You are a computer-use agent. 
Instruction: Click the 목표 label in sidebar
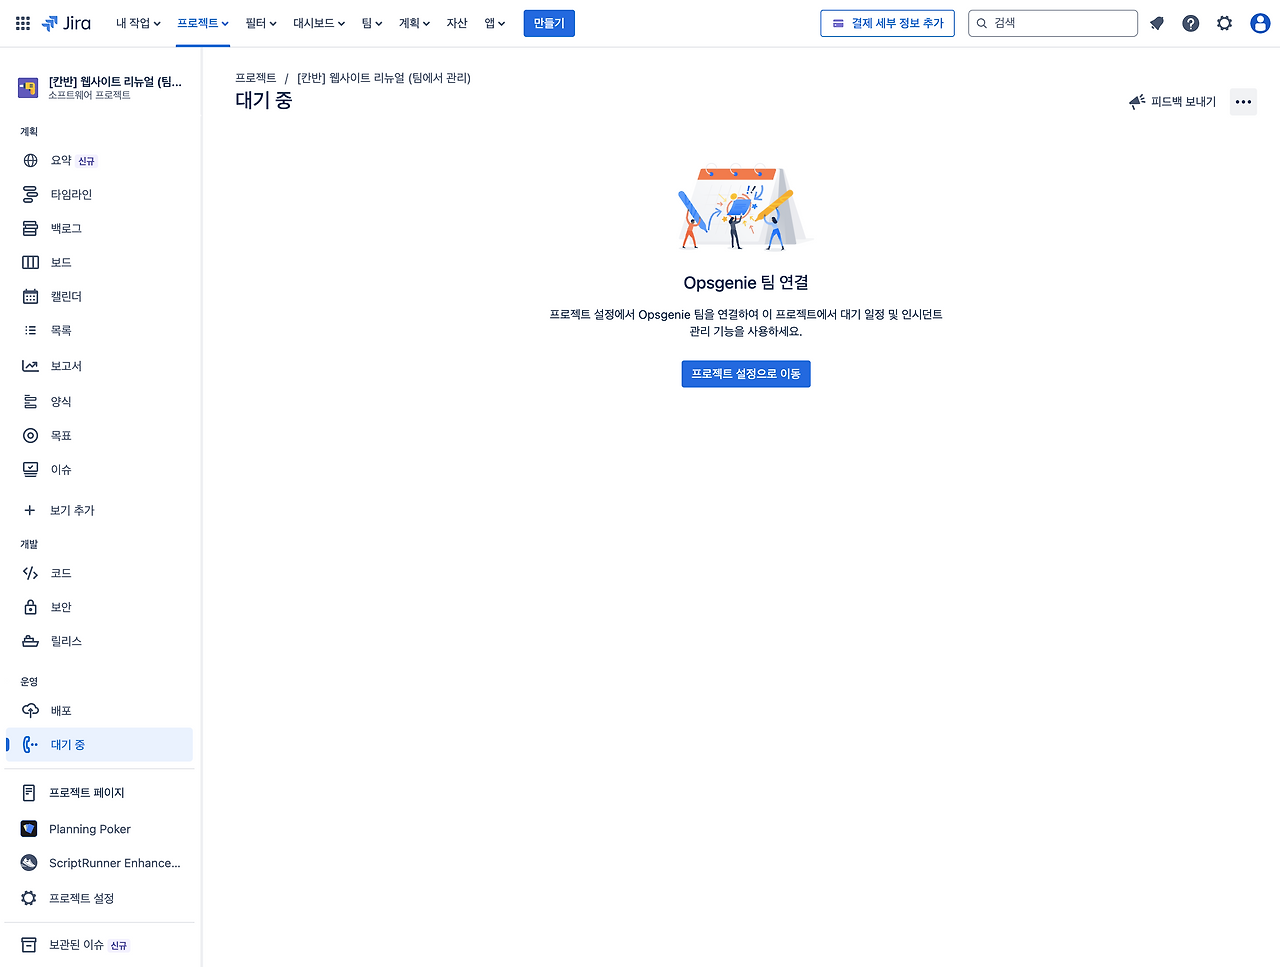(x=61, y=436)
